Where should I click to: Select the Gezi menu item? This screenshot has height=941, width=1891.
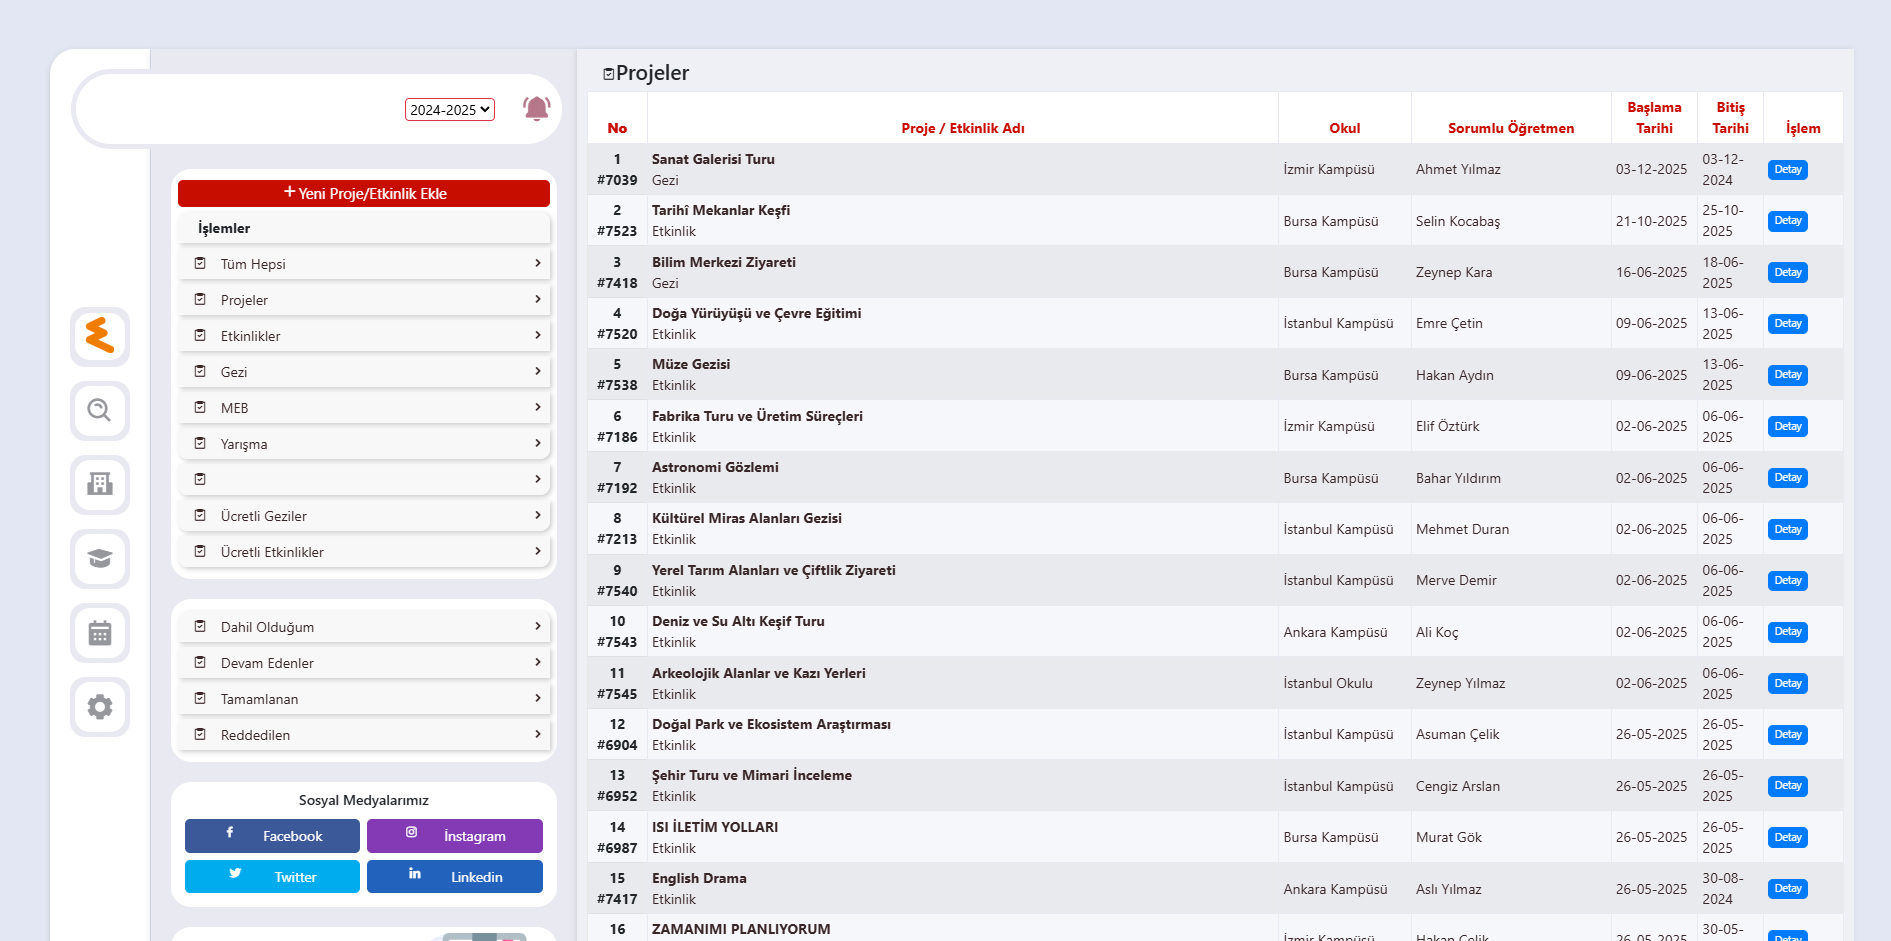coord(365,372)
